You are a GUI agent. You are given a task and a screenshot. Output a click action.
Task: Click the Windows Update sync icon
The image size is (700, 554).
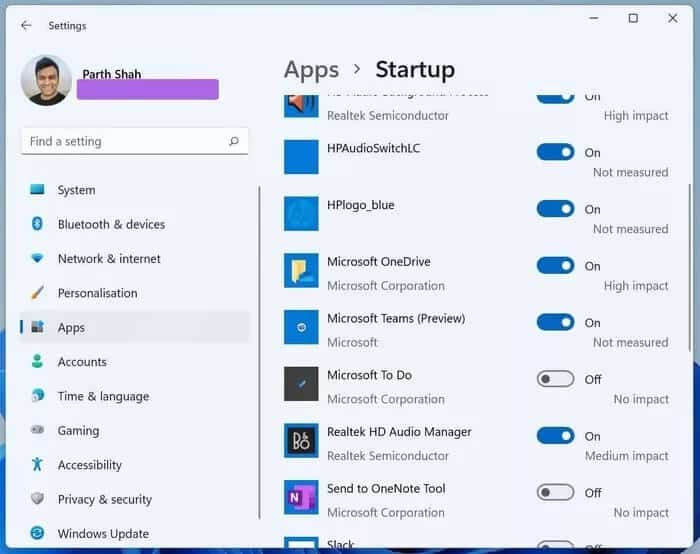[x=37, y=533]
